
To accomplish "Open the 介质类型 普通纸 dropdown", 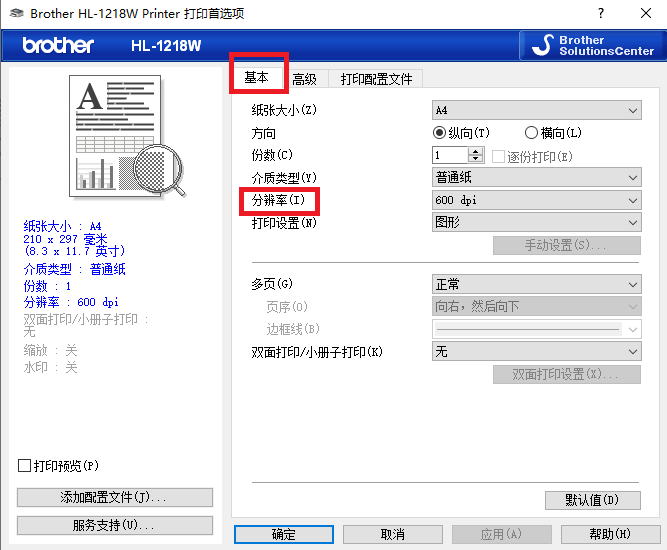I will click(536, 177).
